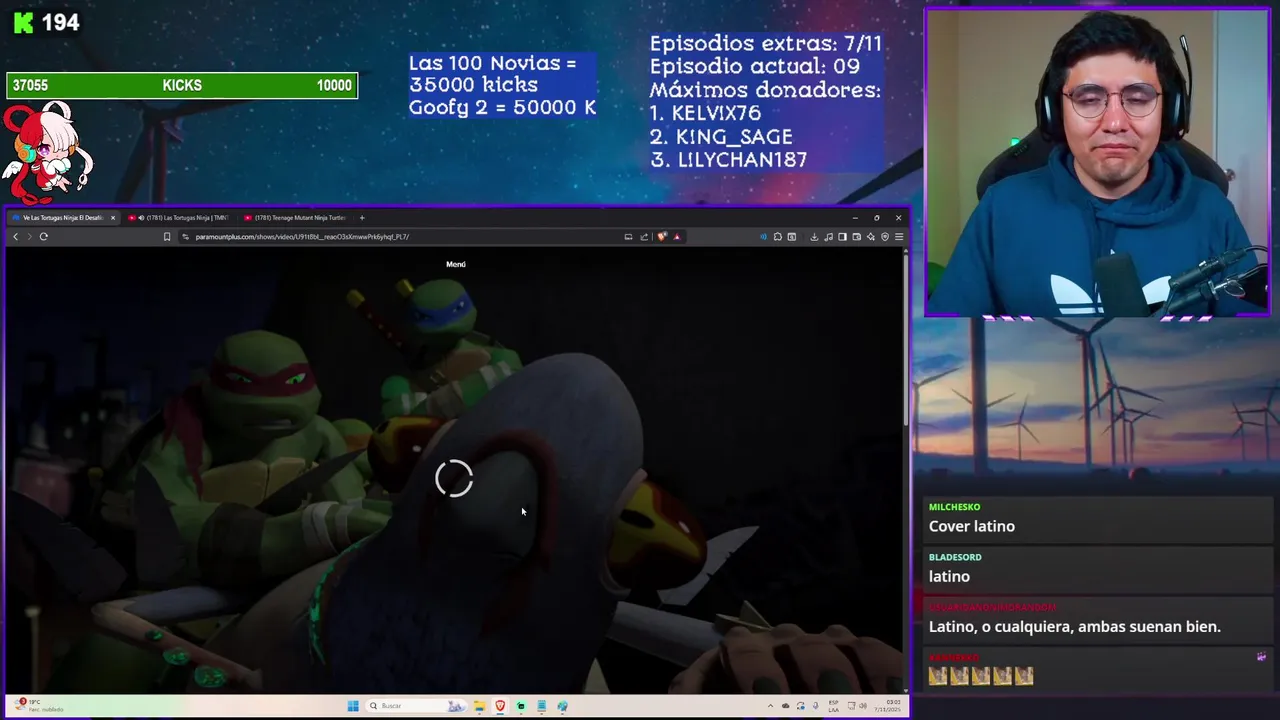Click chat message 'Cover latino'

click(x=972, y=526)
